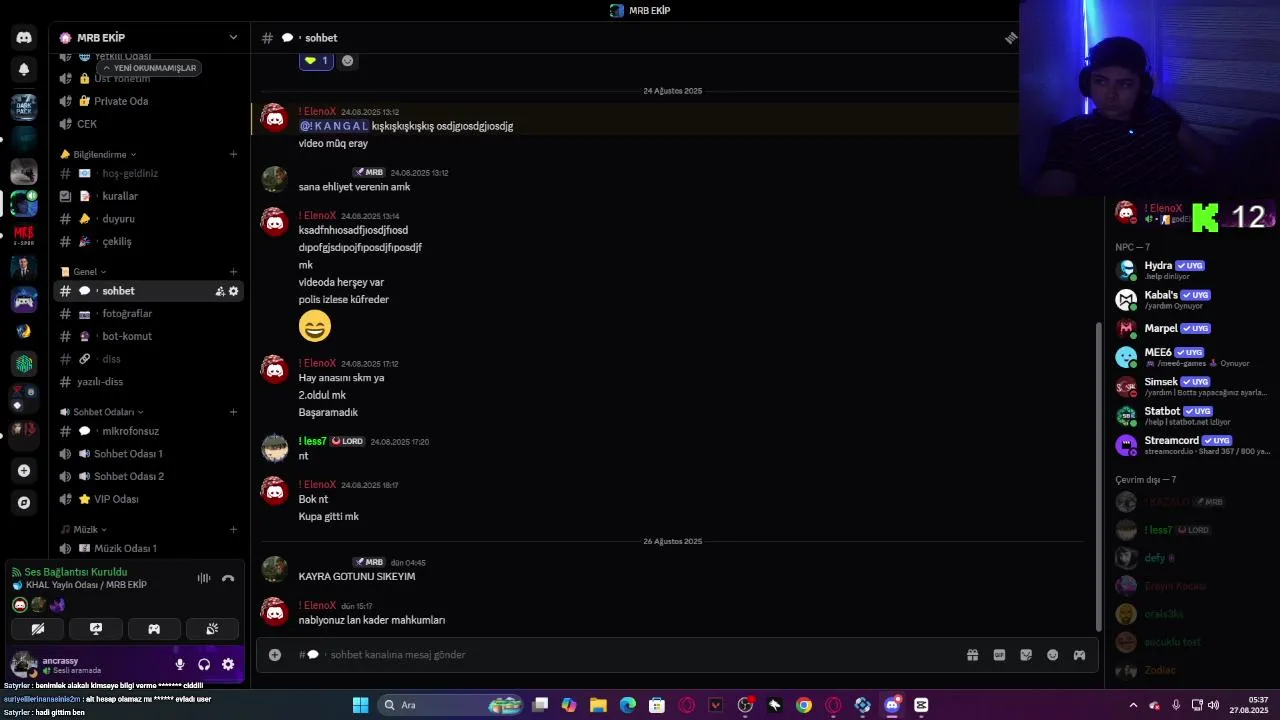Join Private Oda voice channel
This screenshot has height=720, width=1280.
pyautogui.click(x=147, y=101)
